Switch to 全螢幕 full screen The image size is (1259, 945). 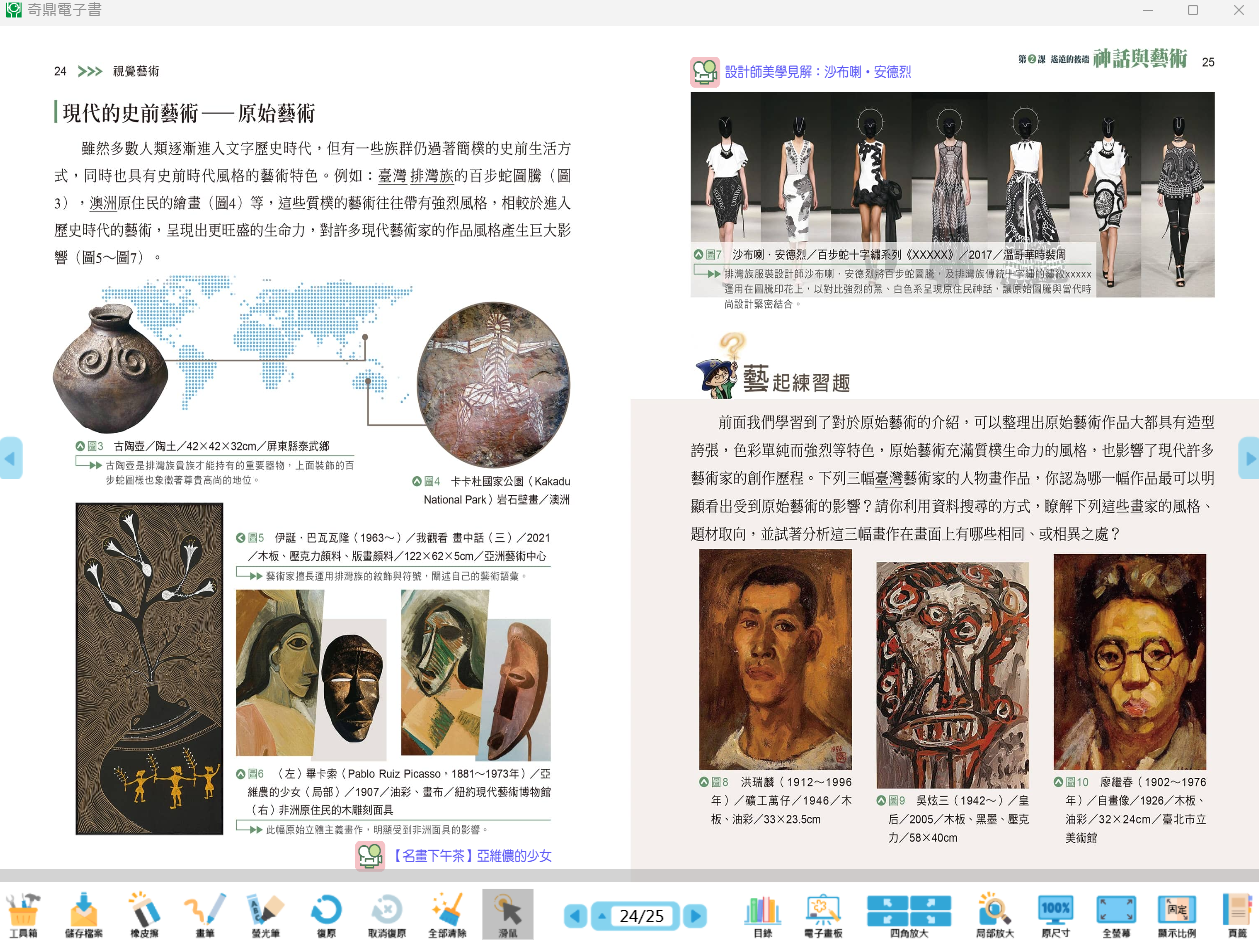tap(1115, 915)
